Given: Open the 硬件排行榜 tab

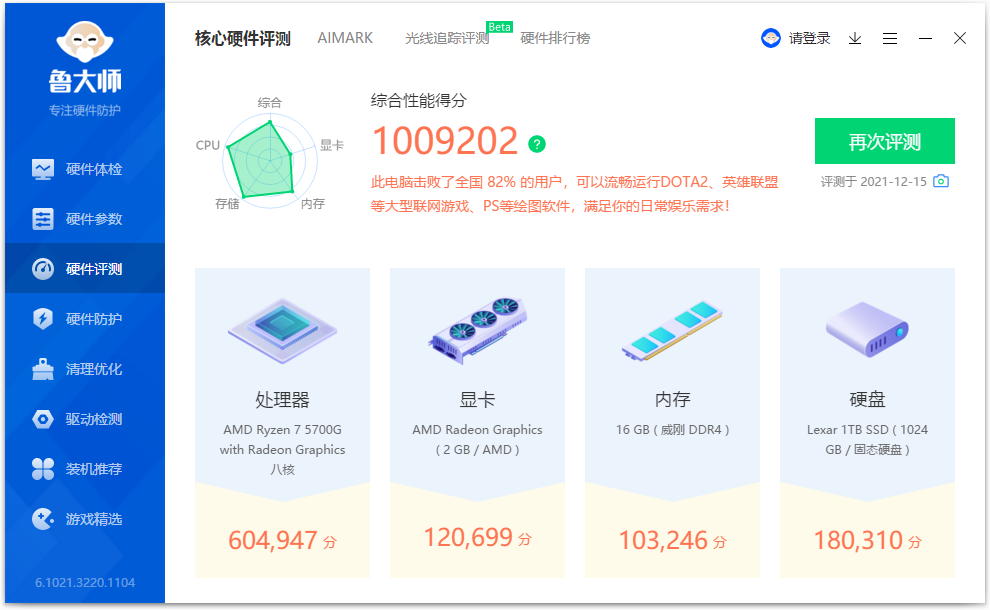Looking at the screenshot, I should [x=553, y=39].
